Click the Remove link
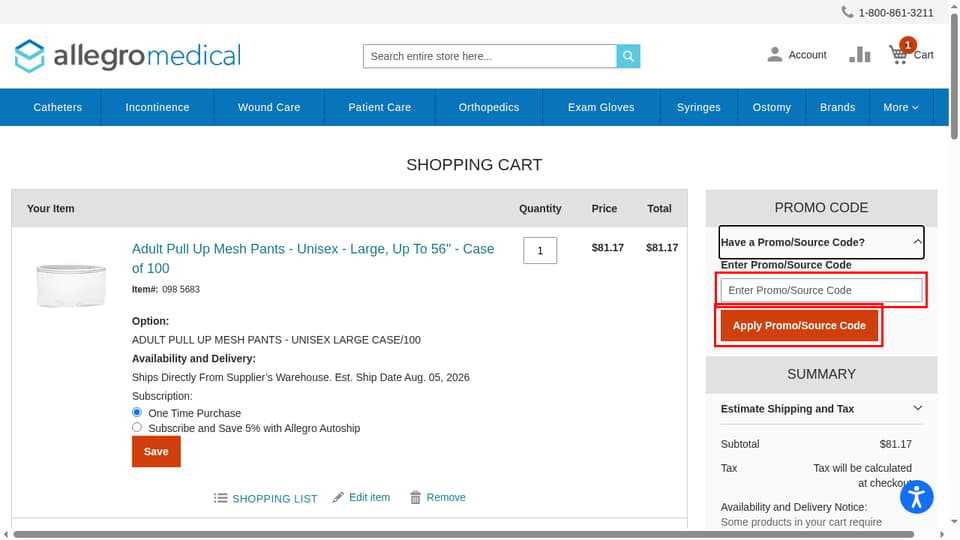This screenshot has width=960, height=540. click(446, 497)
